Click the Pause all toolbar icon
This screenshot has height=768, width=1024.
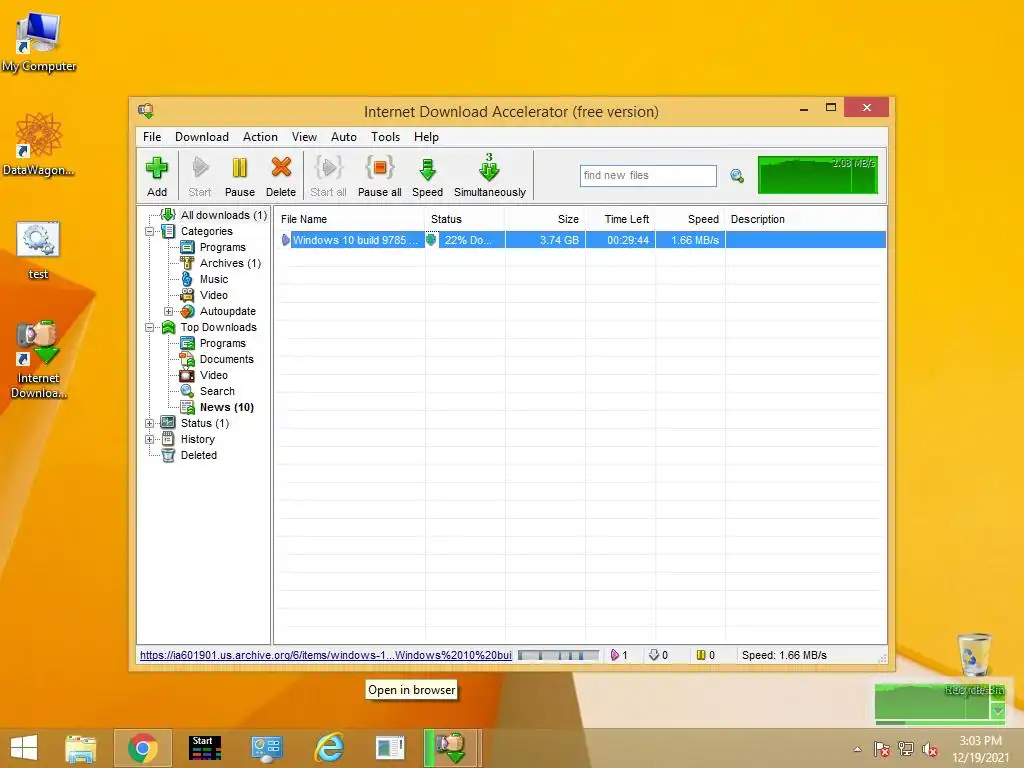click(379, 175)
